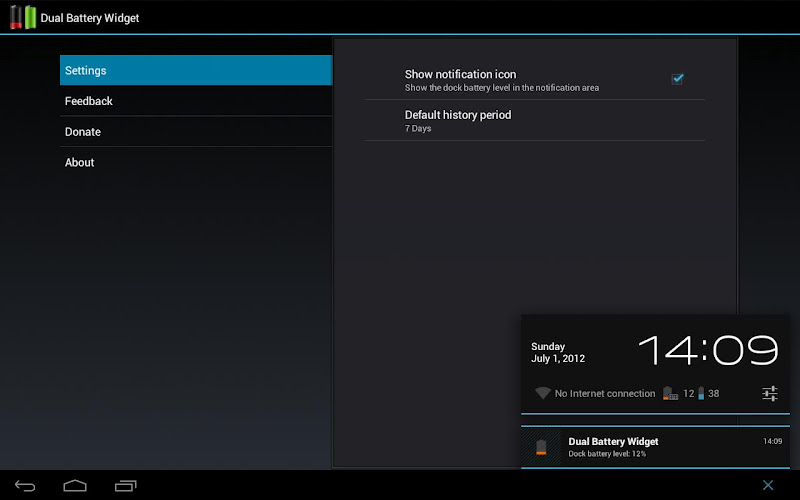Click the Dual Battery Widget app icon

click(23, 17)
